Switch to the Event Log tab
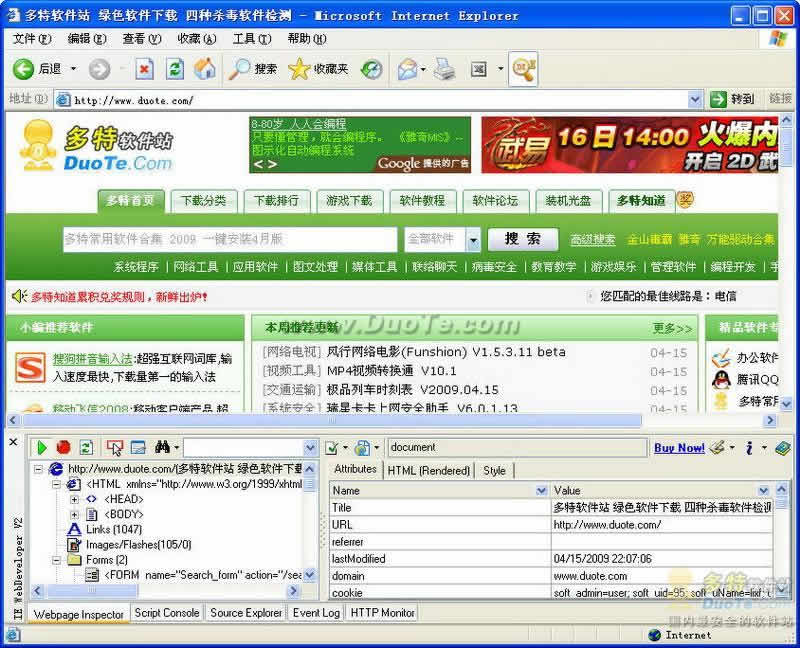The height and width of the screenshot is (648, 800). point(316,613)
